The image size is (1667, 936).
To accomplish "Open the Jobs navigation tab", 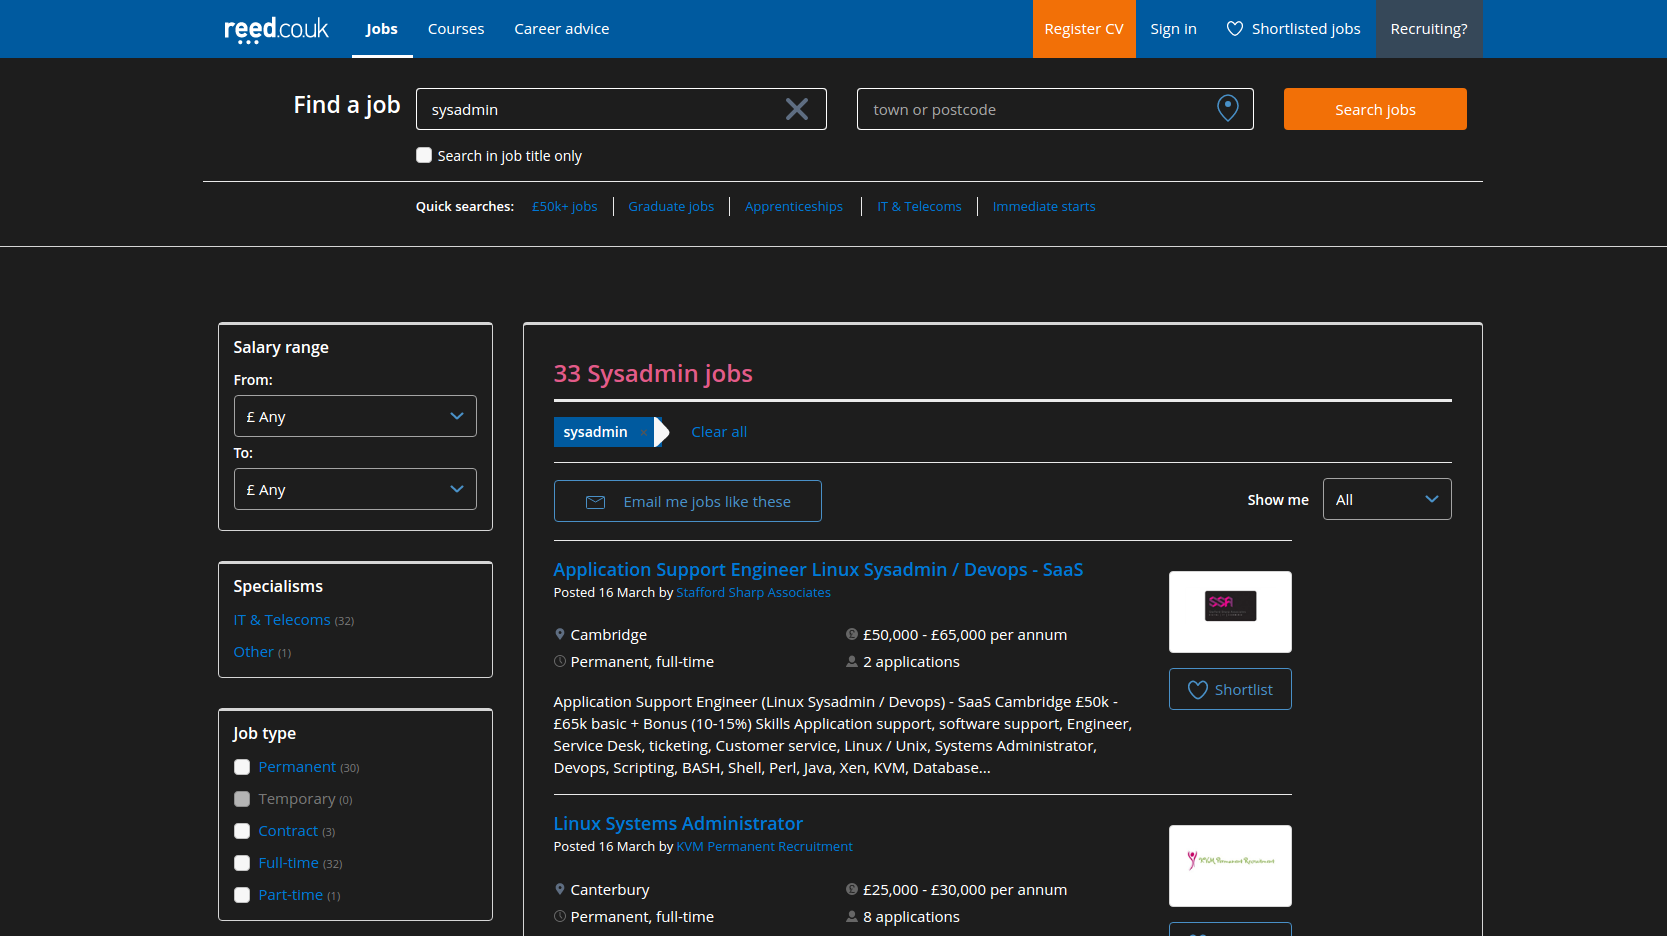I will [382, 29].
